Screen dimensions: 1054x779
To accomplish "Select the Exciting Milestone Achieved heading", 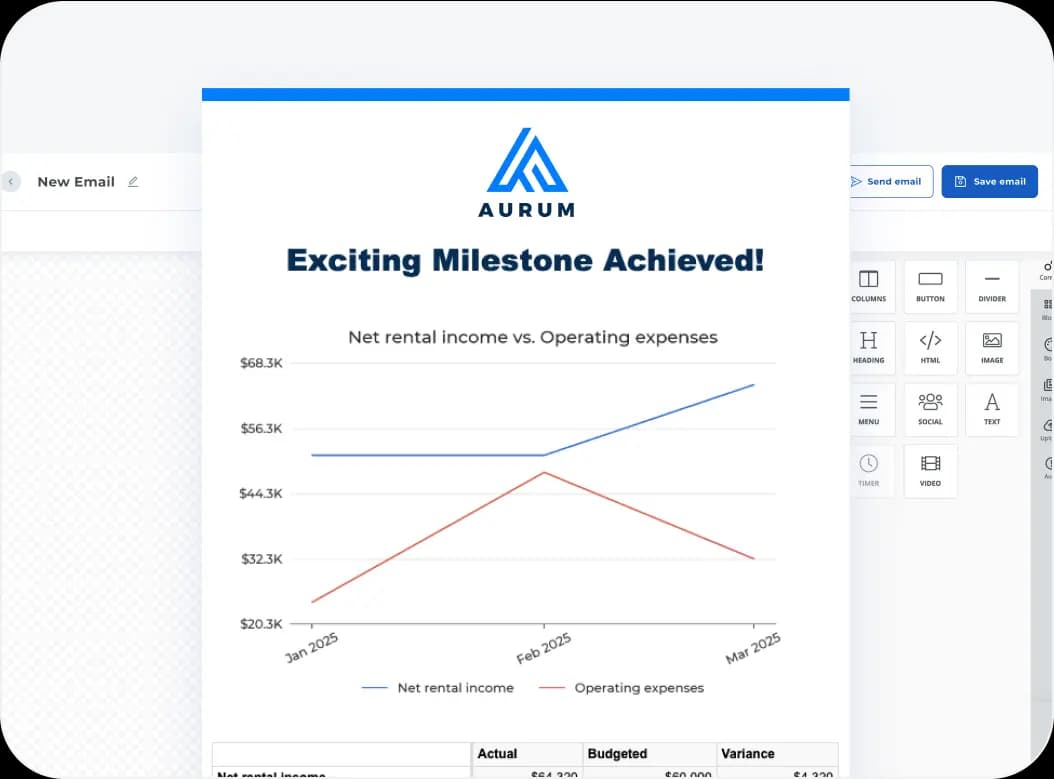I will click(x=525, y=261).
